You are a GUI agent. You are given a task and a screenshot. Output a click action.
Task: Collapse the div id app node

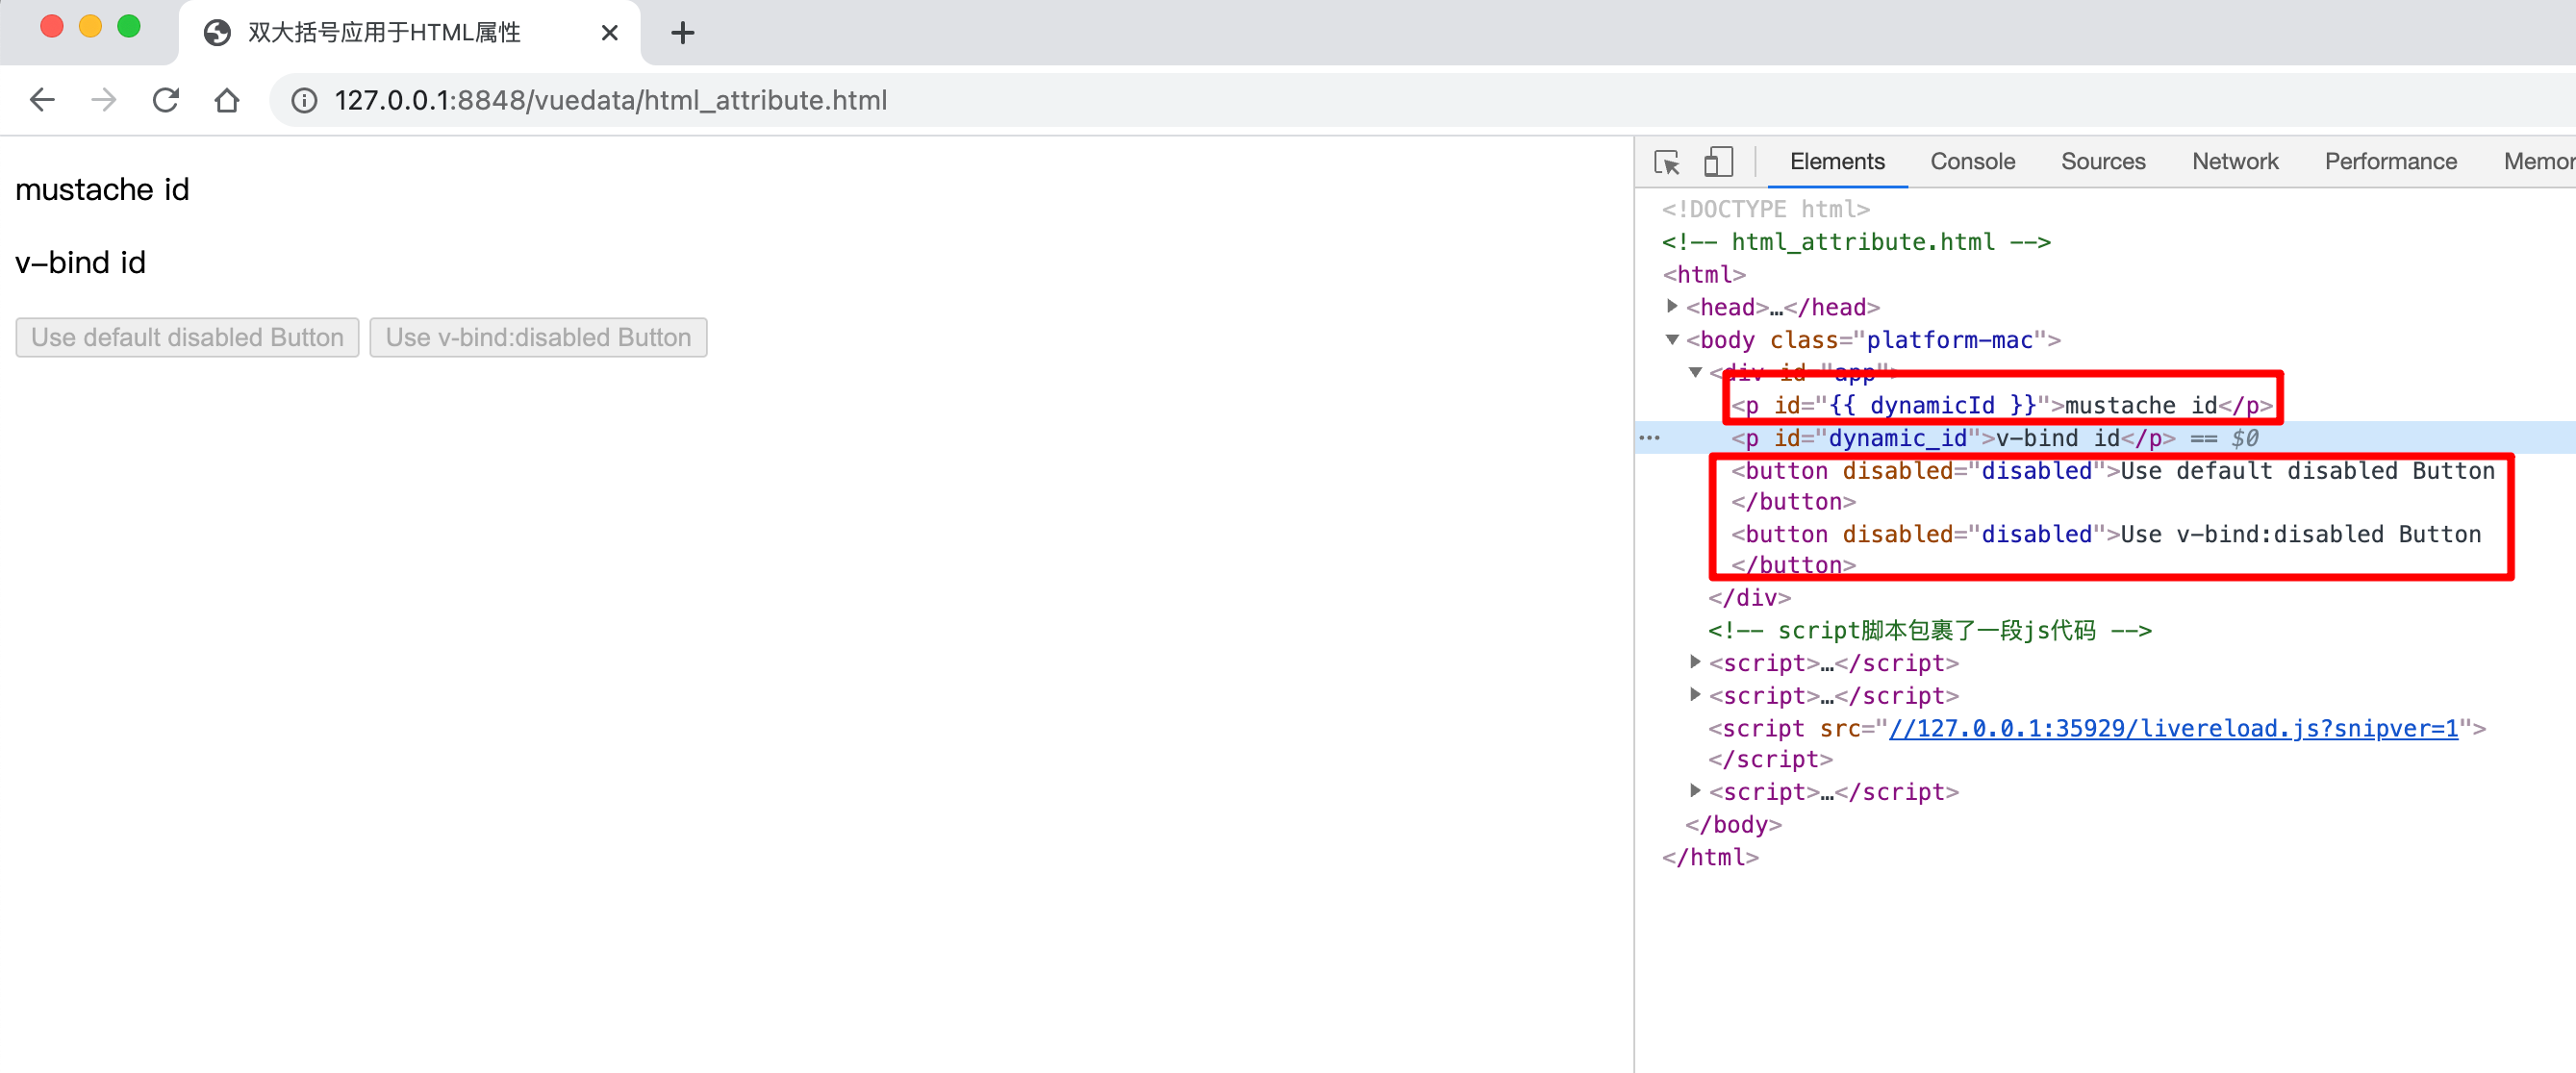(x=1695, y=372)
